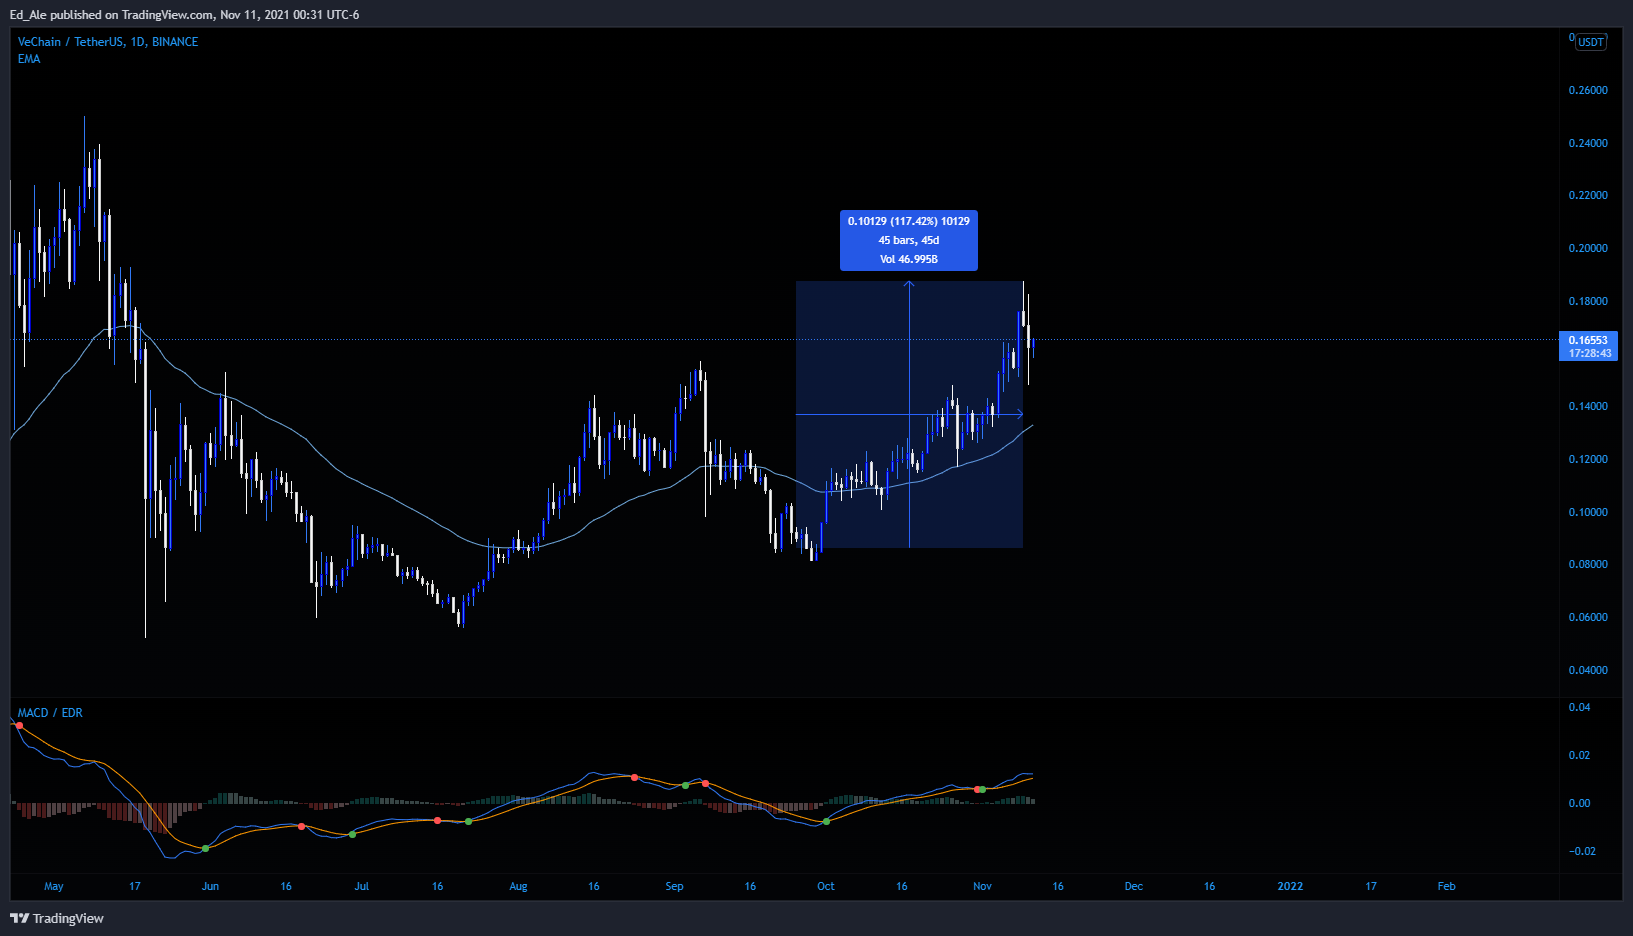Click the 0.20000 price axis label
1633x936 pixels.
[x=1588, y=248]
